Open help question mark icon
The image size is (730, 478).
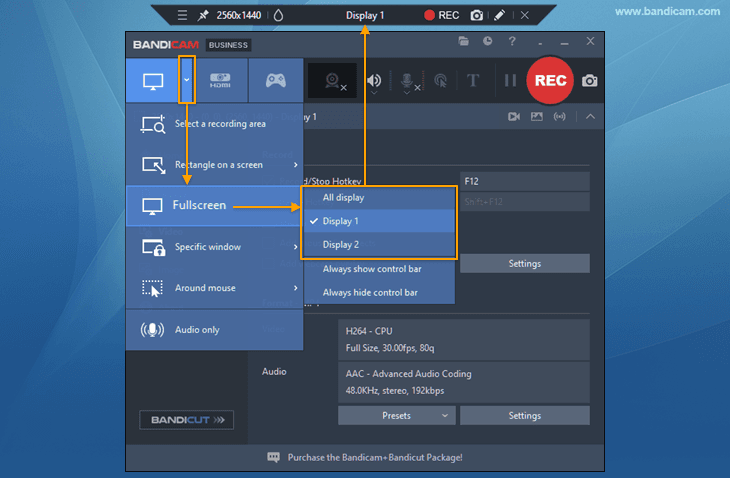click(512, 41)
